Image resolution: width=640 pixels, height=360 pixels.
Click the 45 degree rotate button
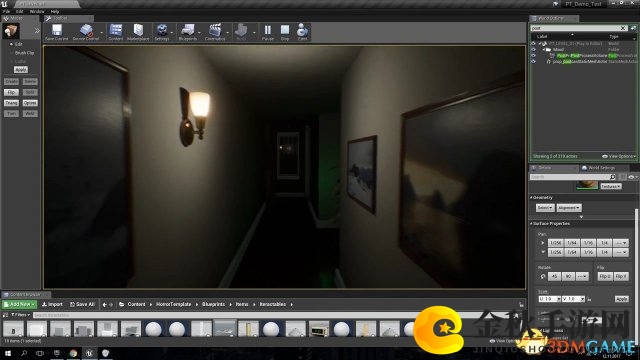click(x=554, y=276)
